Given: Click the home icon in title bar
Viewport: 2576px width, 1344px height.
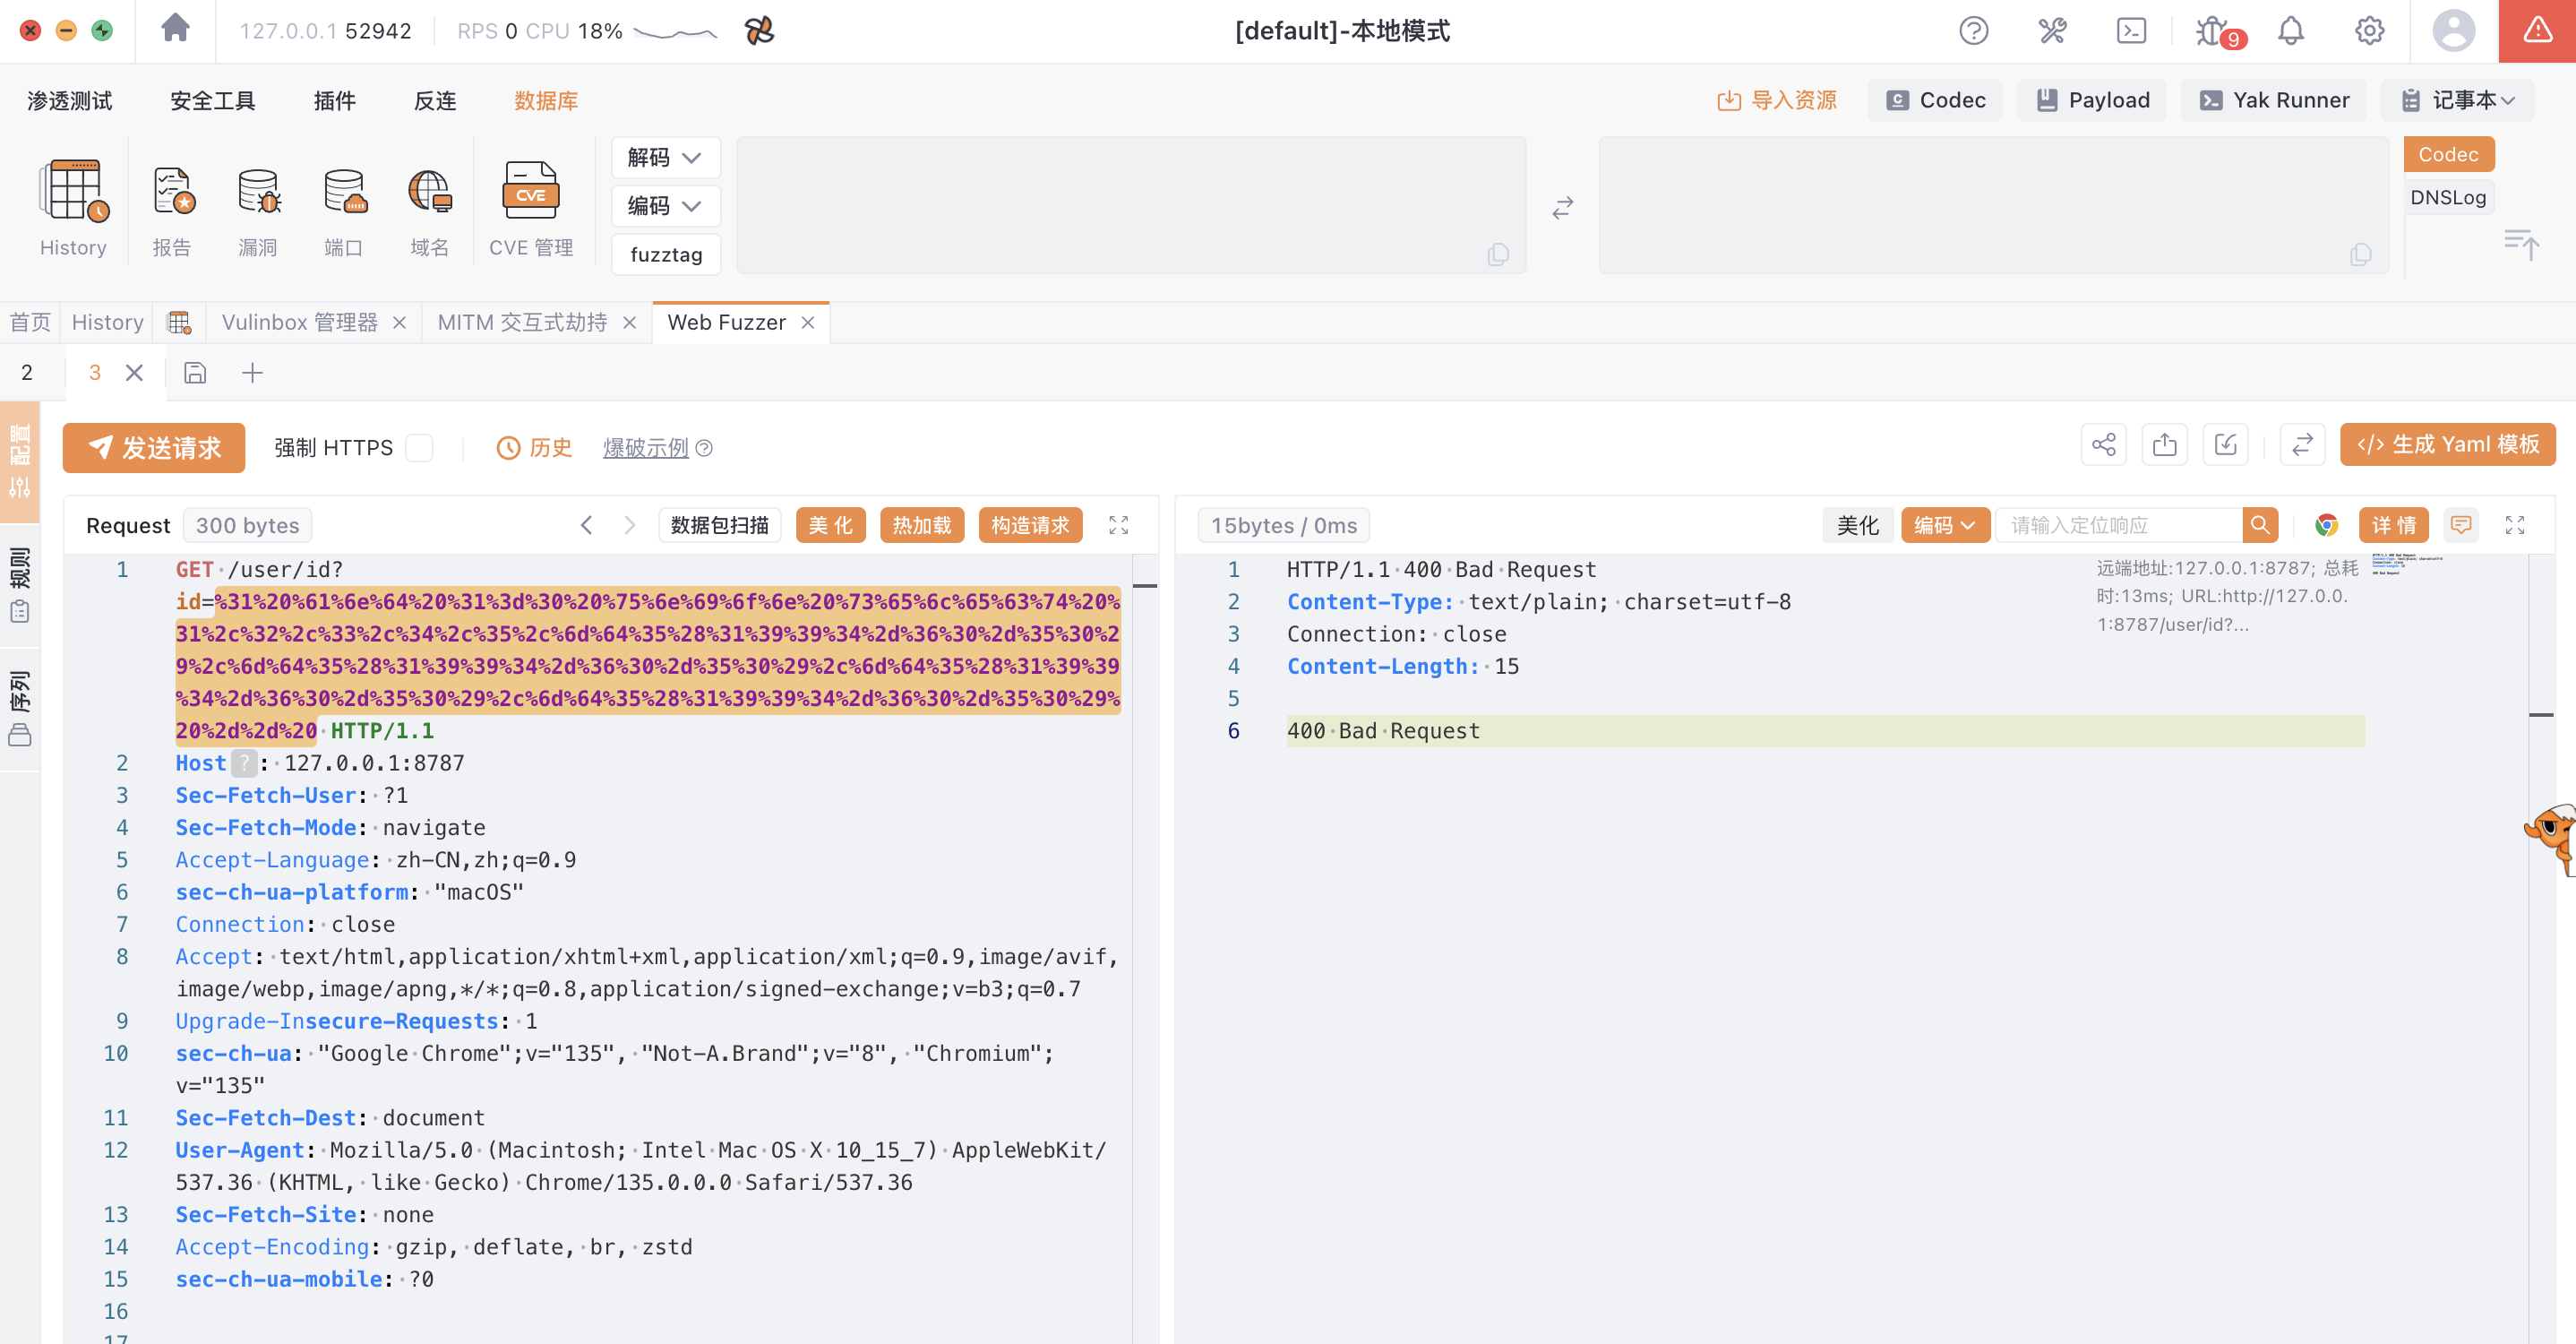Looking at the screenshot, I should coord(175,29).
